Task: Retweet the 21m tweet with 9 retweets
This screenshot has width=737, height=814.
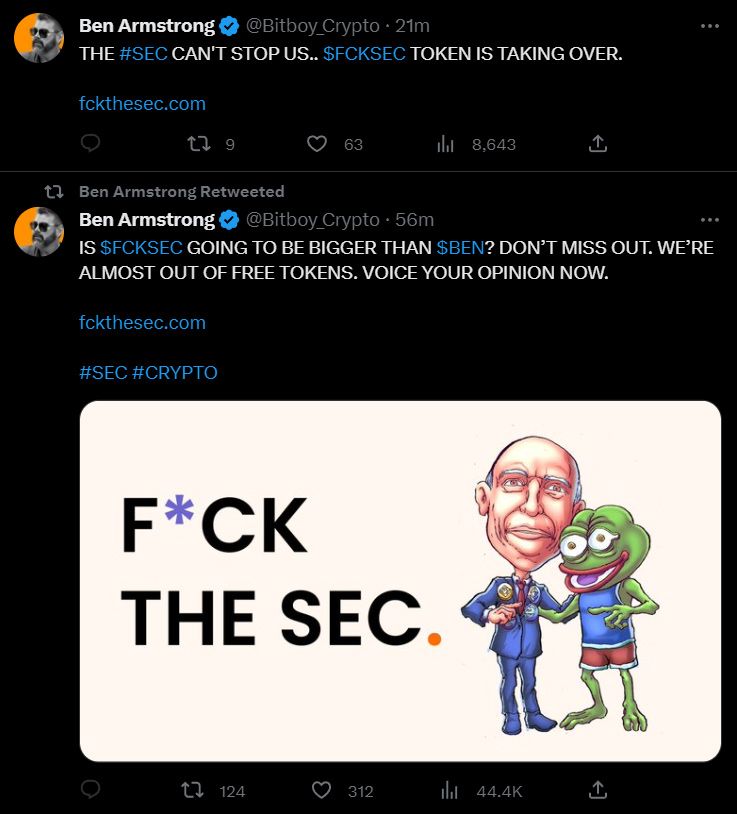Action: 199,143
